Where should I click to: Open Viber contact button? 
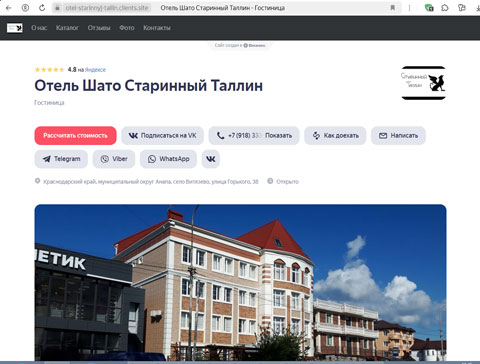coord(114,159)
